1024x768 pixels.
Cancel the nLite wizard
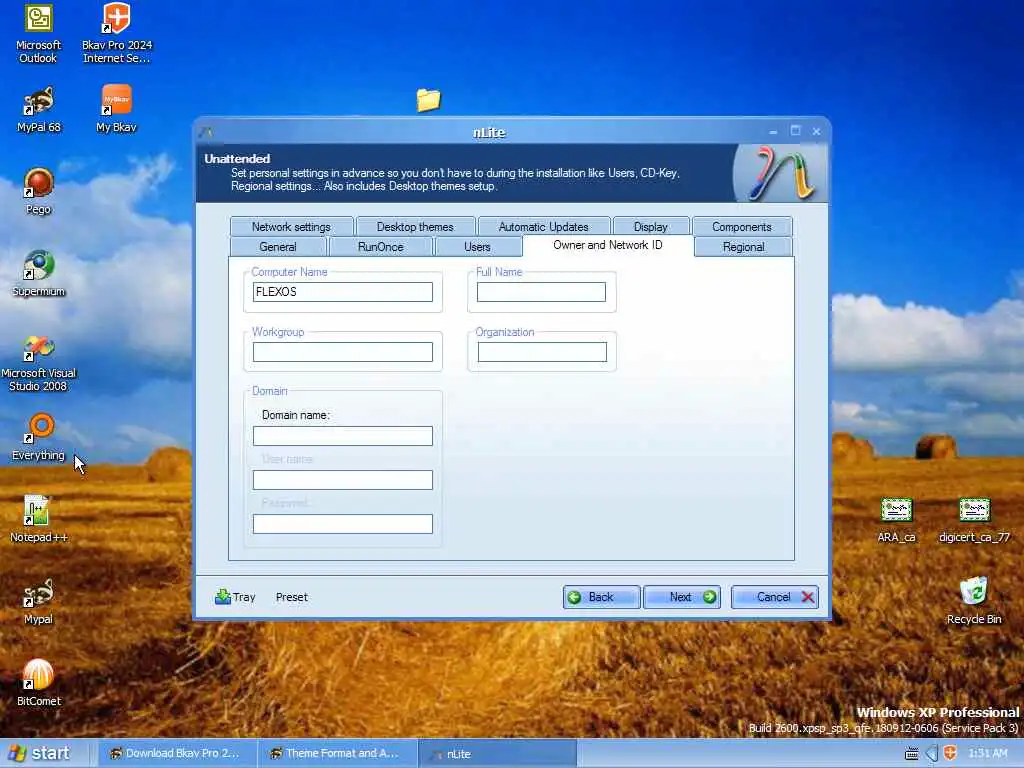(775, 597)
